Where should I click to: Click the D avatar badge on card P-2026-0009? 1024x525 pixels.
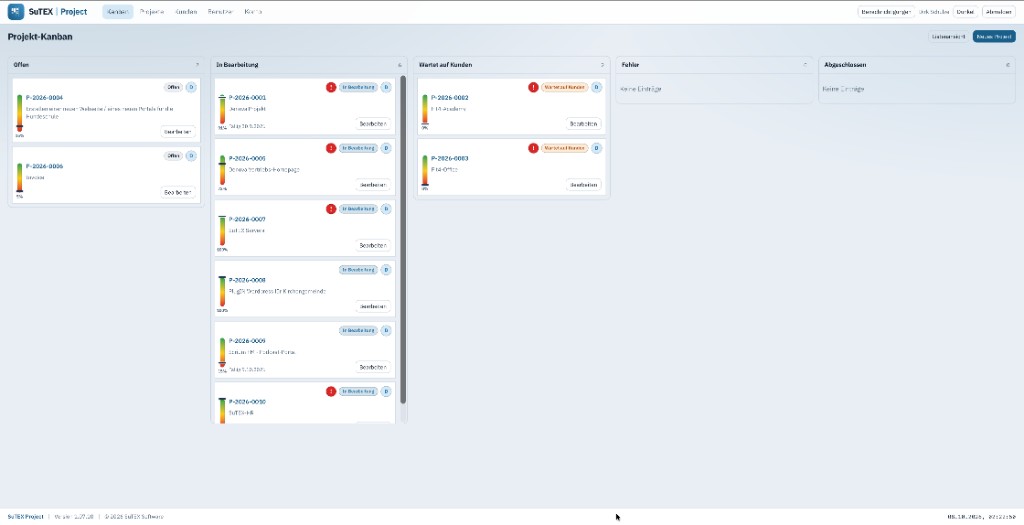coord(386,330)
